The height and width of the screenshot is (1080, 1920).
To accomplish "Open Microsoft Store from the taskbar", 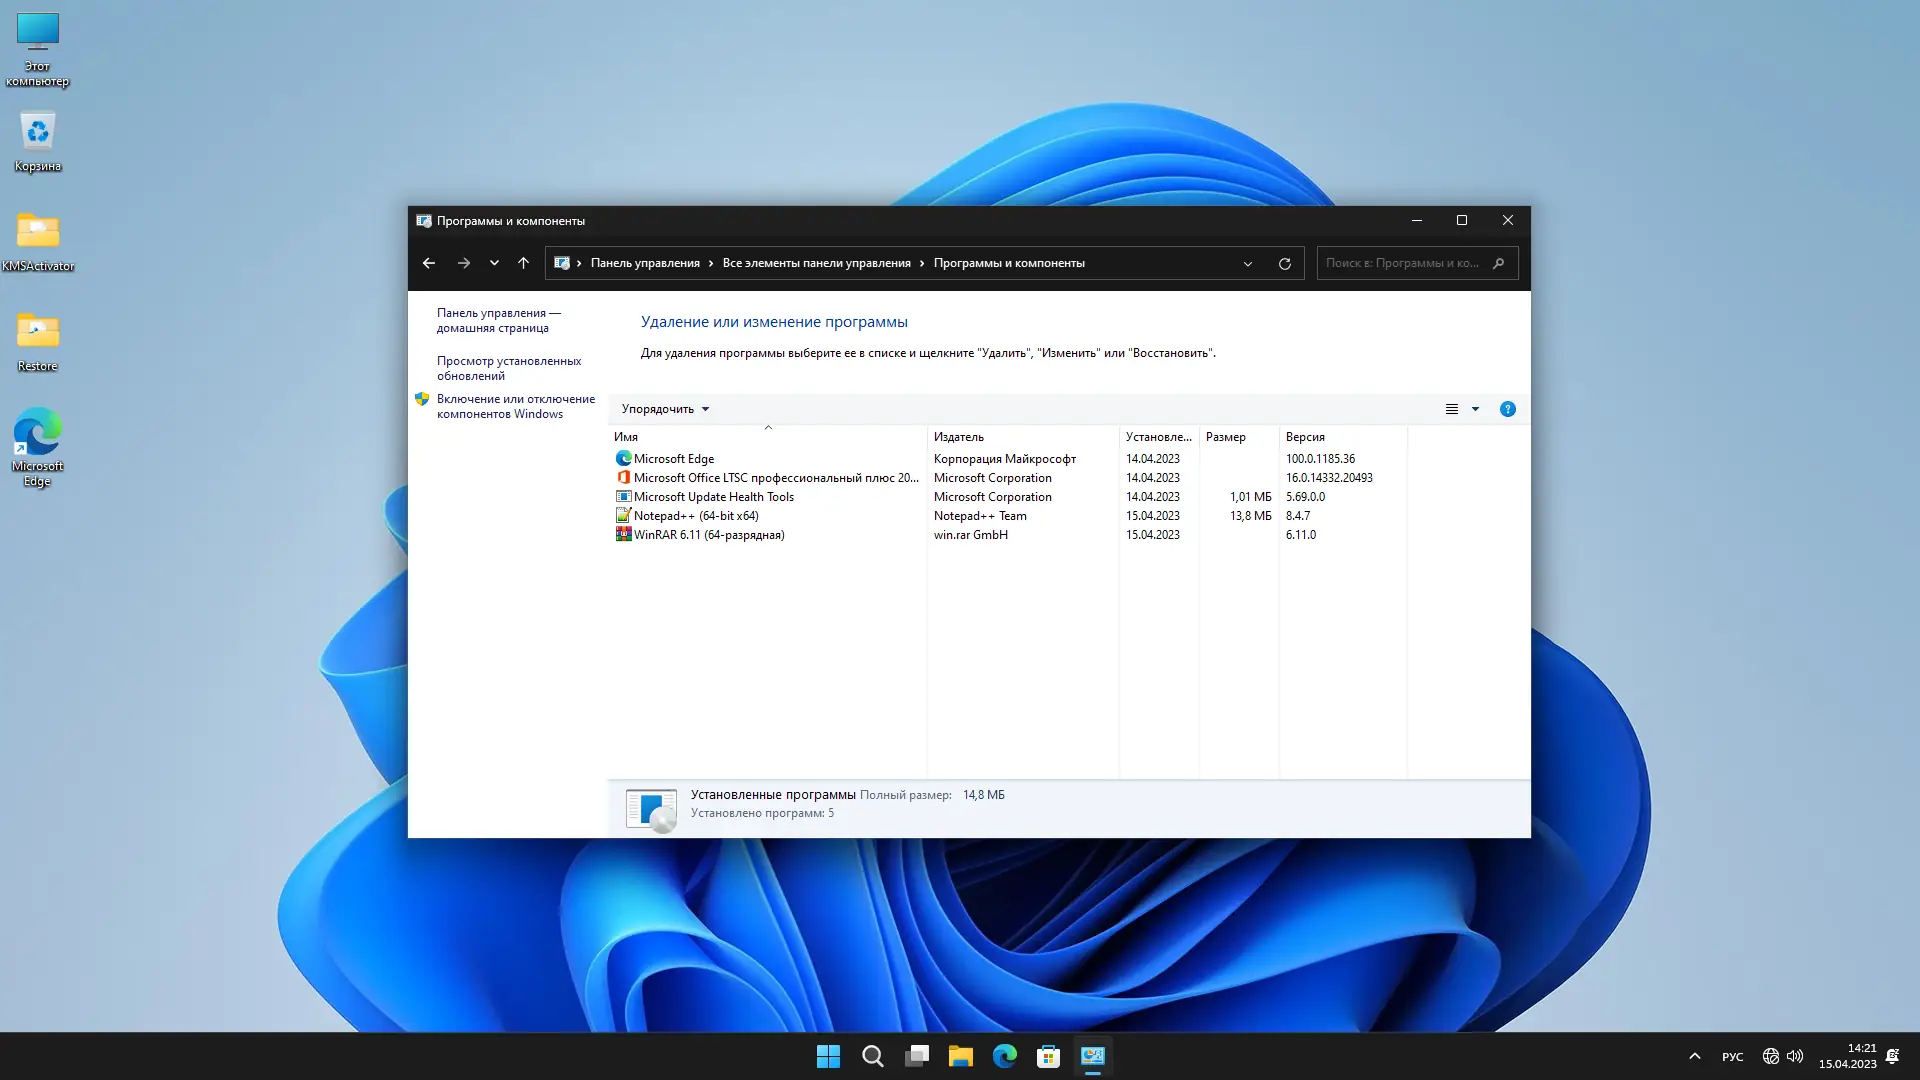I will point(1048,1056).
